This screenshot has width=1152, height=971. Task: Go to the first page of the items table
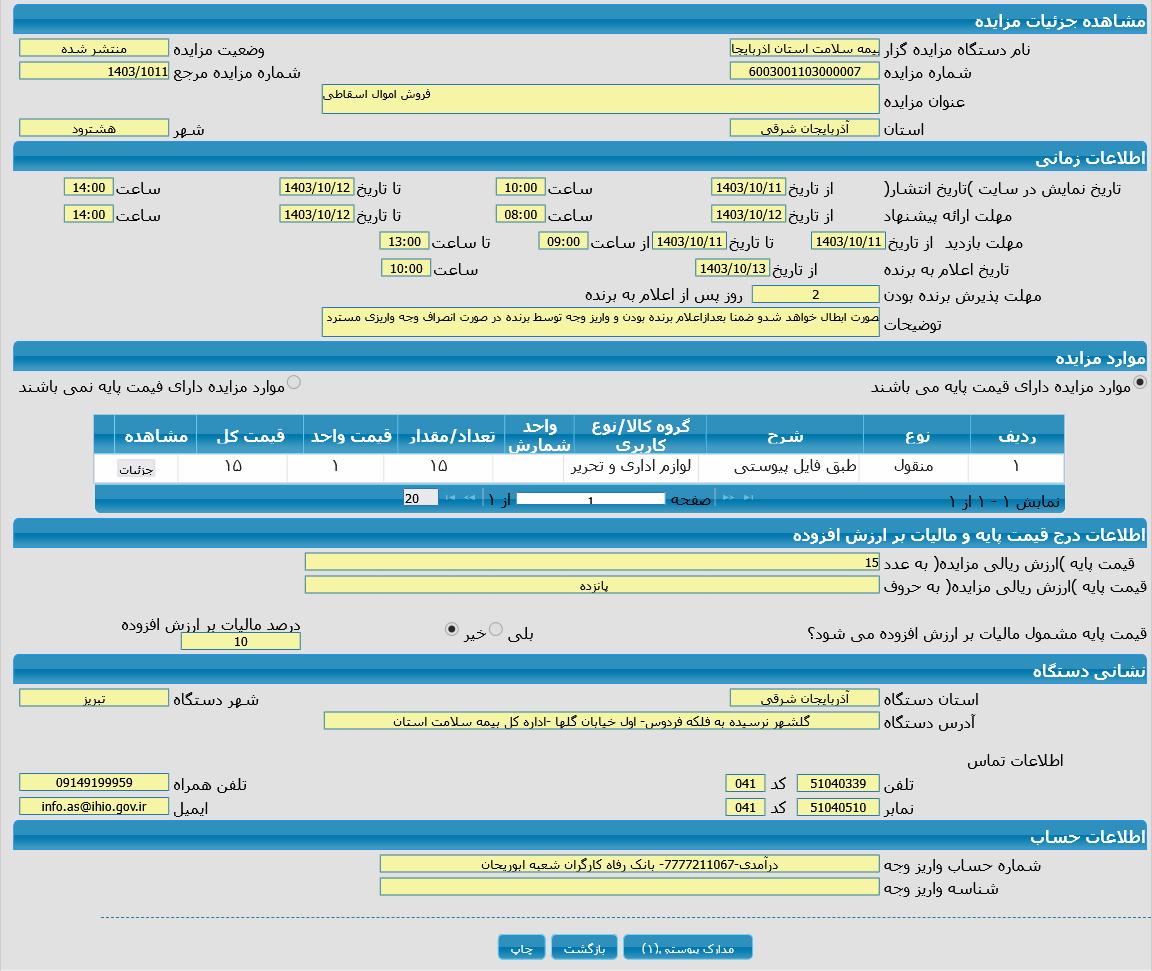coord(748,498)
